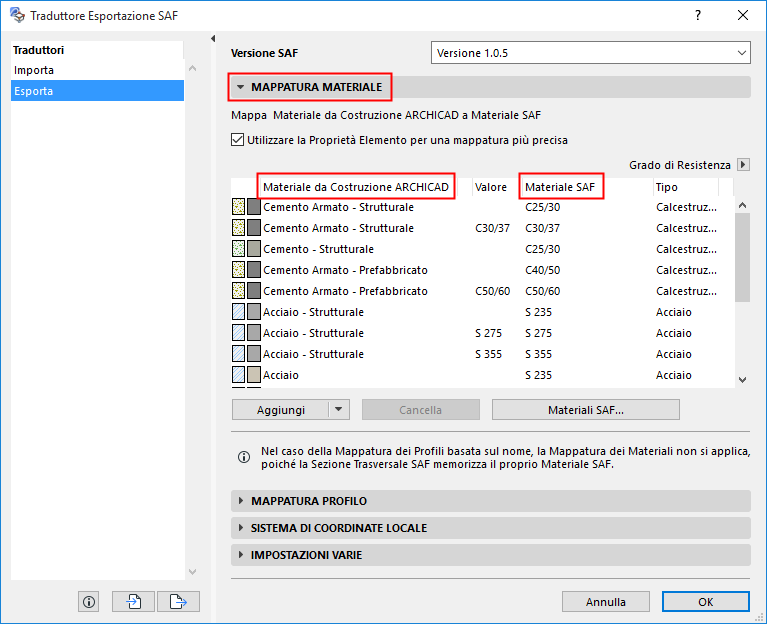Click hatch icon of Acciaio - Strutturale S 355 row

point(238,354)
